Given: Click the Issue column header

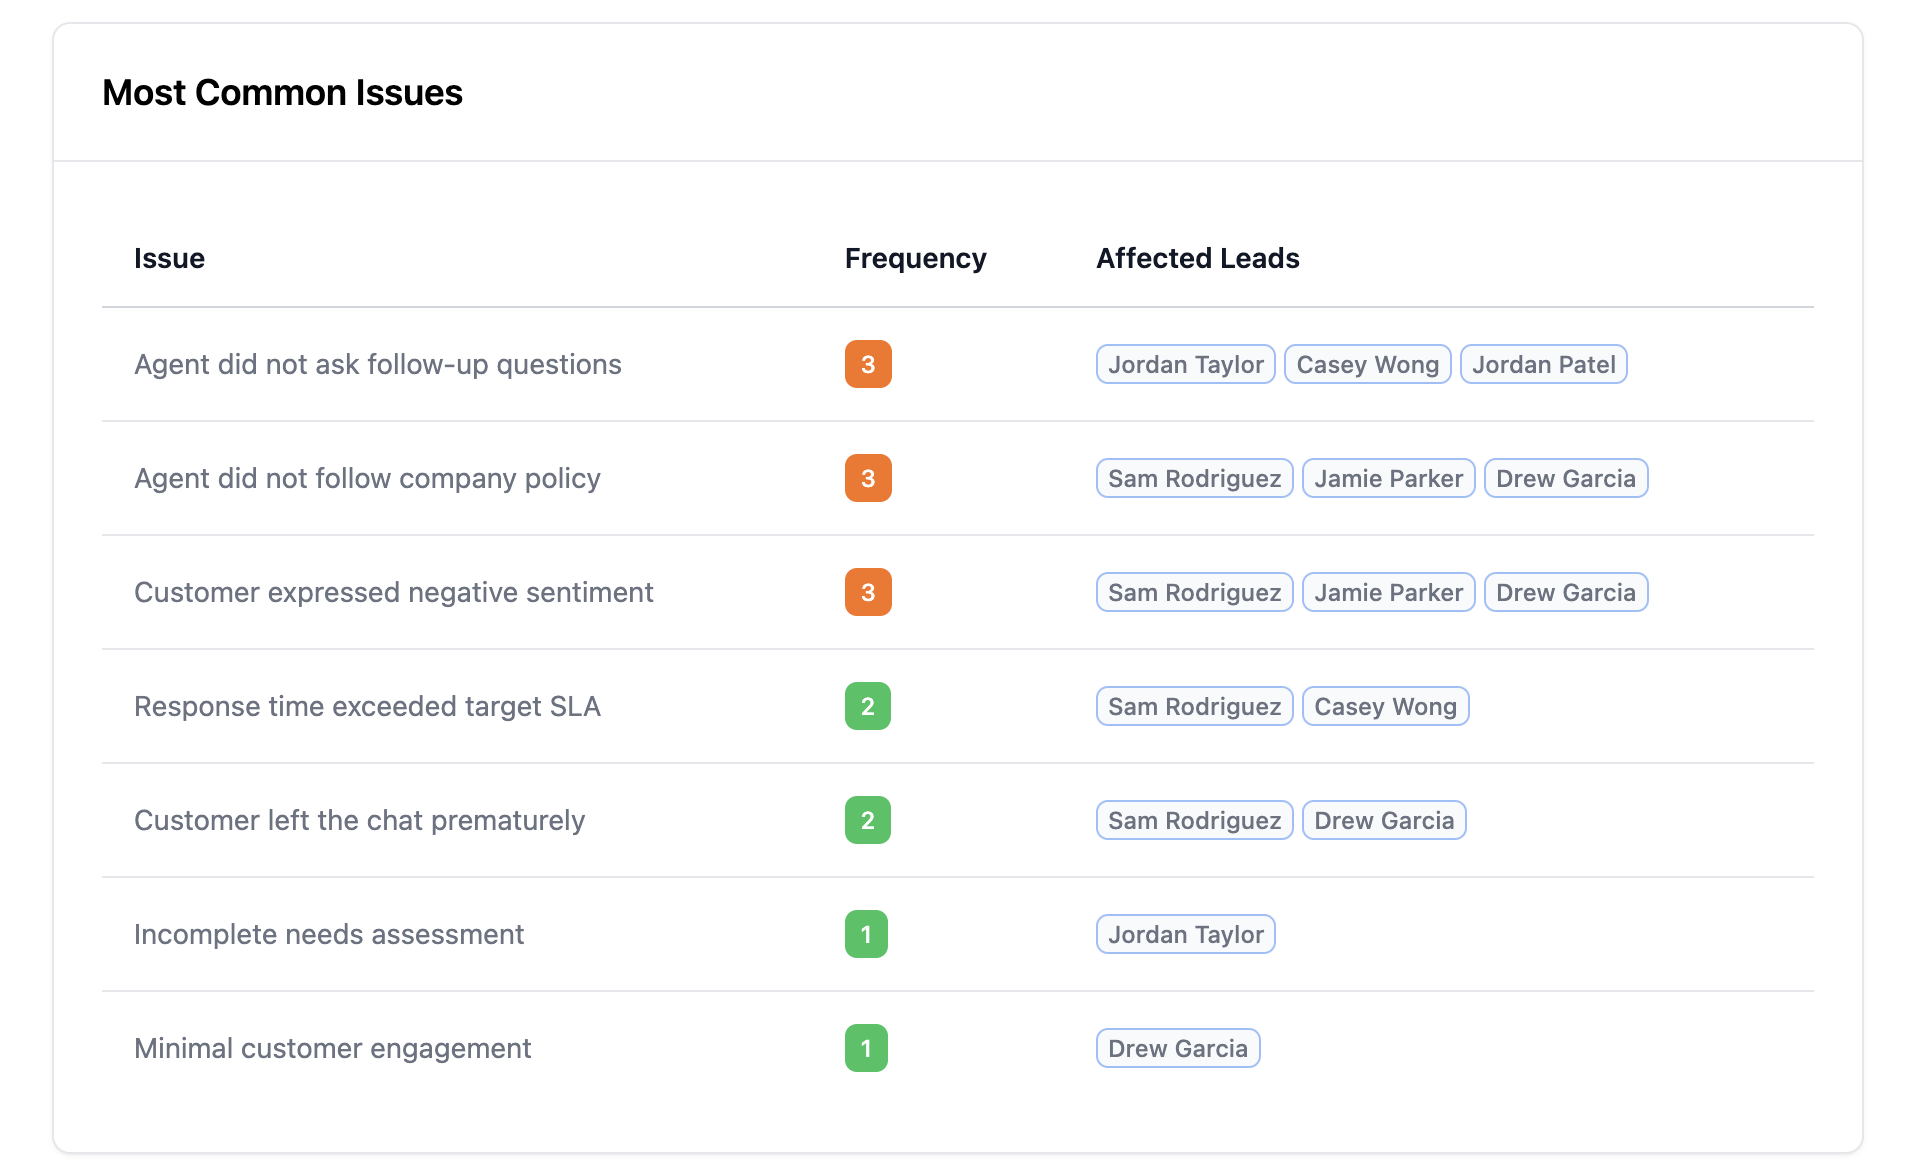Looking at the screenshot, I should tap(169, 258).
